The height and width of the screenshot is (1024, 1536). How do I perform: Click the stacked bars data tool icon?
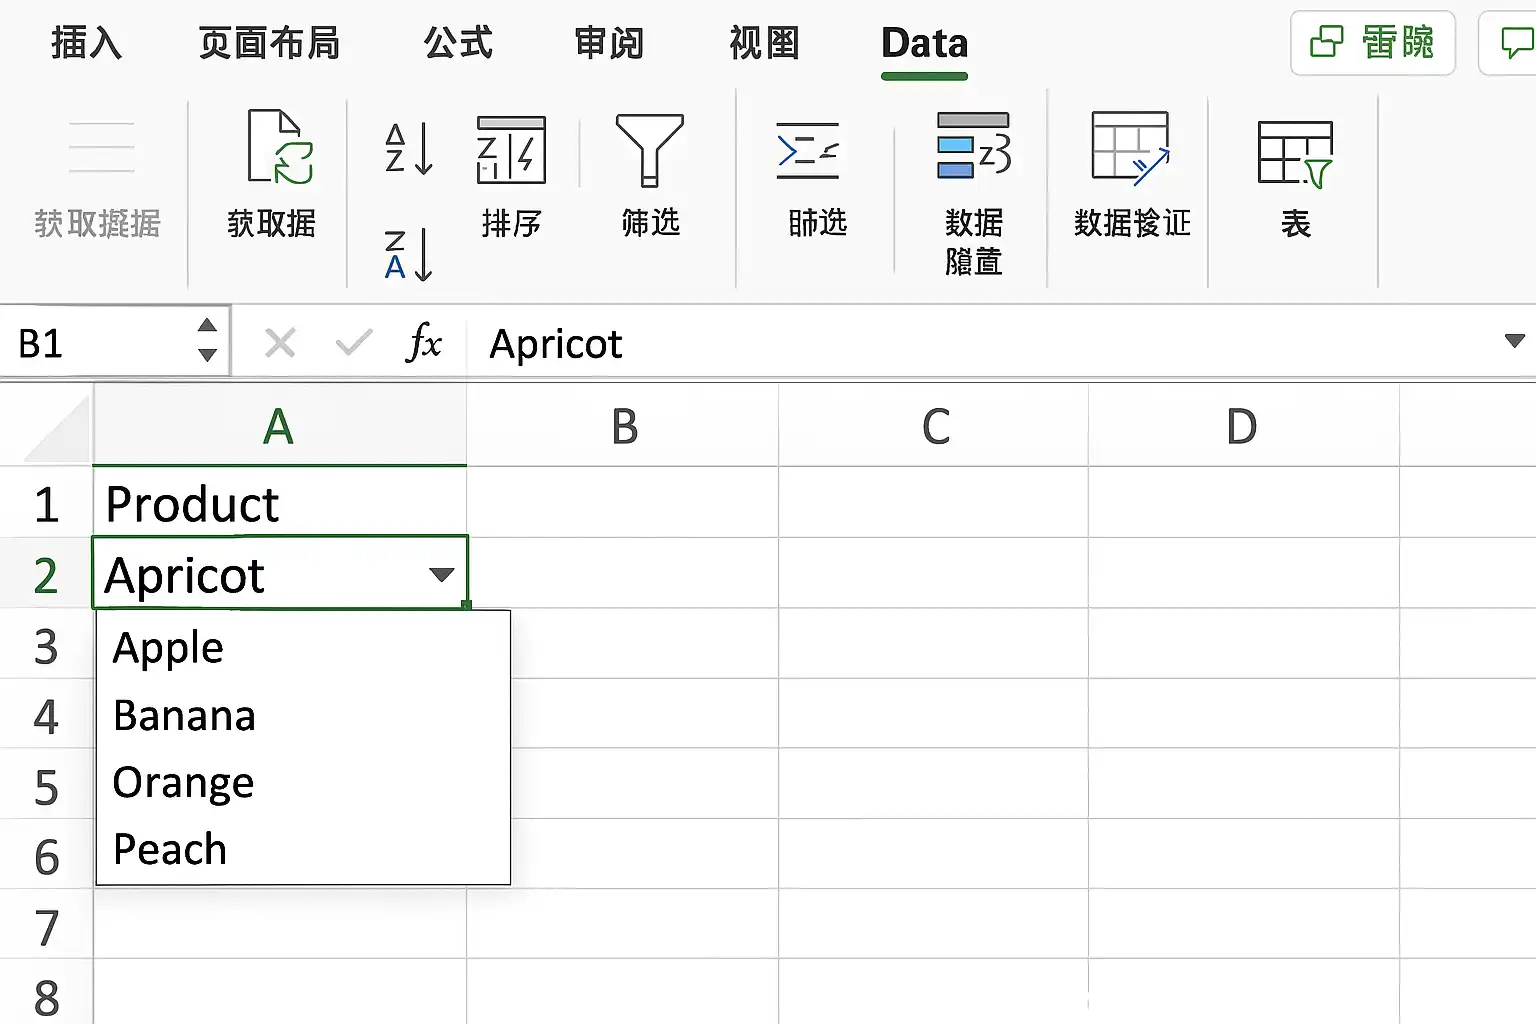tap(973, 146)
